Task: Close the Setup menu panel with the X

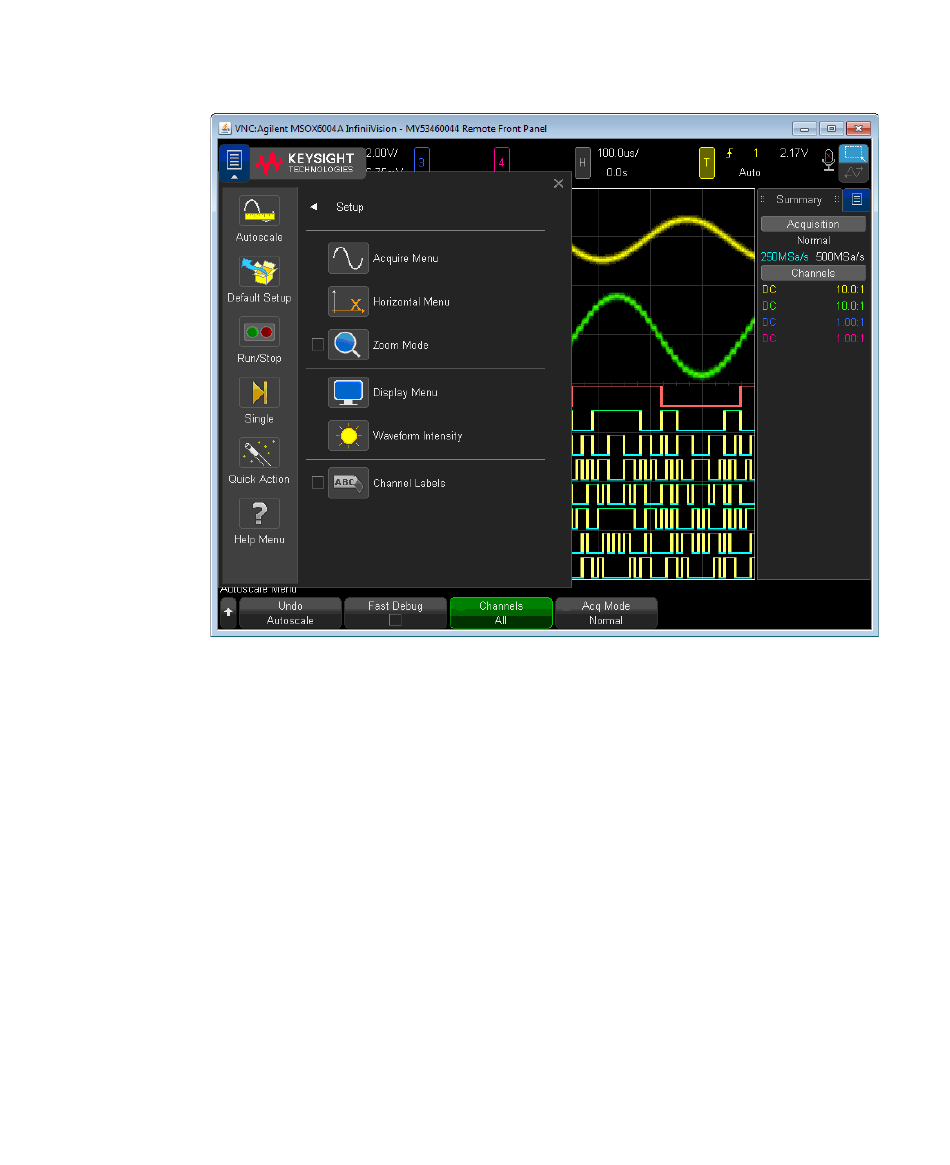Action: (559, 184)
